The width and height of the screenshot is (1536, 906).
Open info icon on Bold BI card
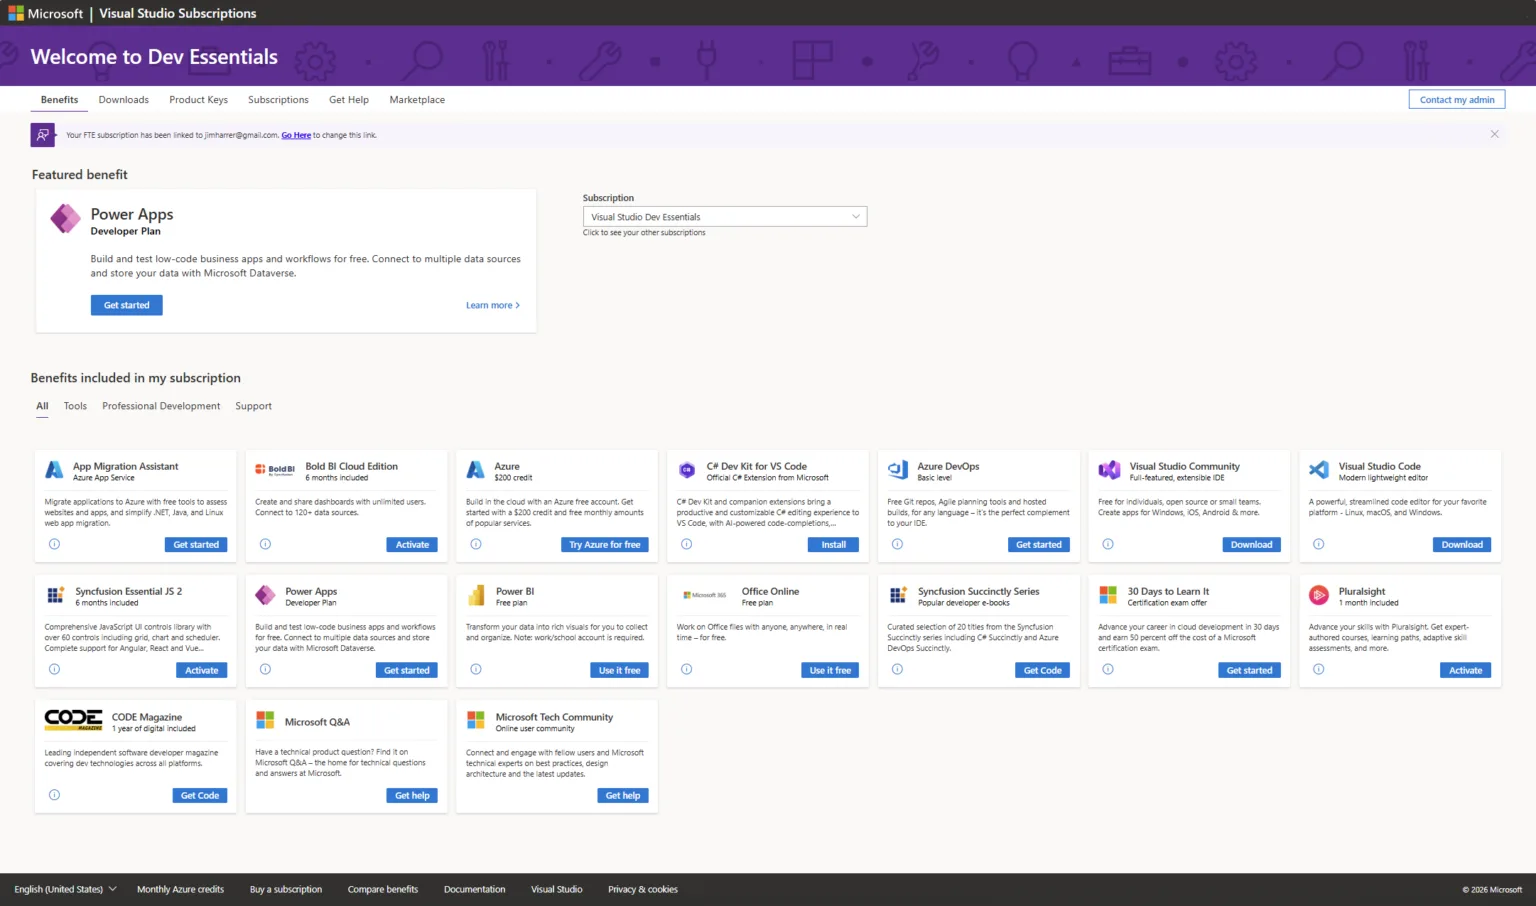(x=265, y=544)
